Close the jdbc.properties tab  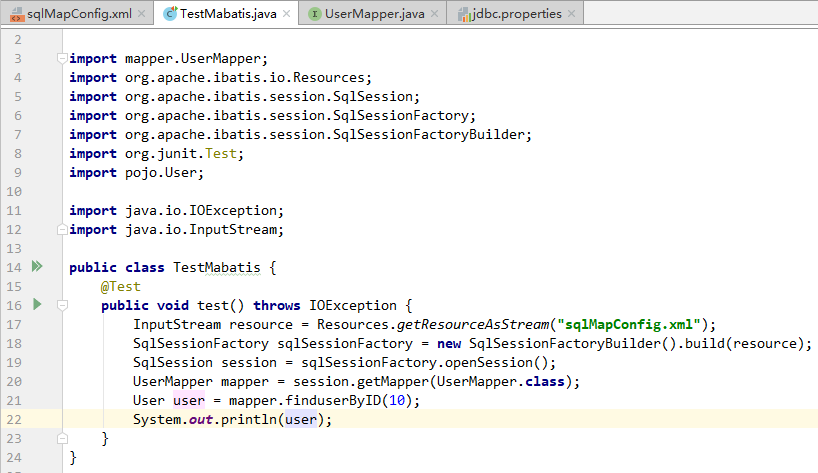click(572, 14)
